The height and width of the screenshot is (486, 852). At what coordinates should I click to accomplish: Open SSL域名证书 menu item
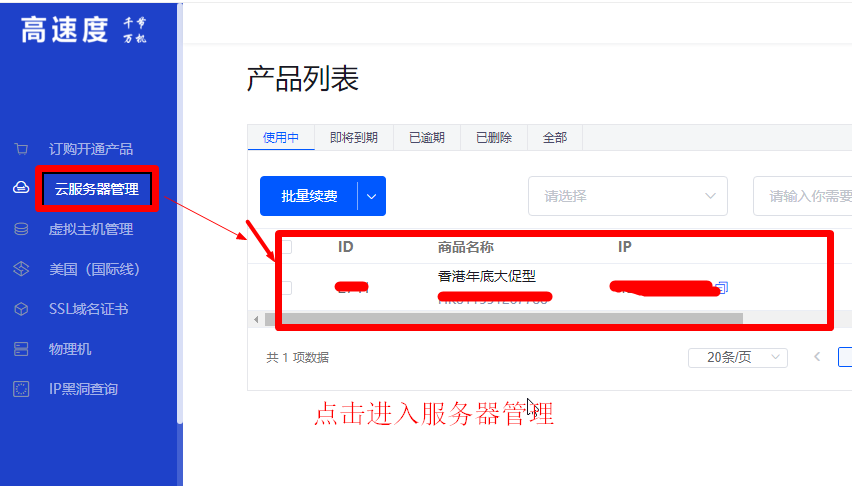pyautogui.click(x=89, y=309)
